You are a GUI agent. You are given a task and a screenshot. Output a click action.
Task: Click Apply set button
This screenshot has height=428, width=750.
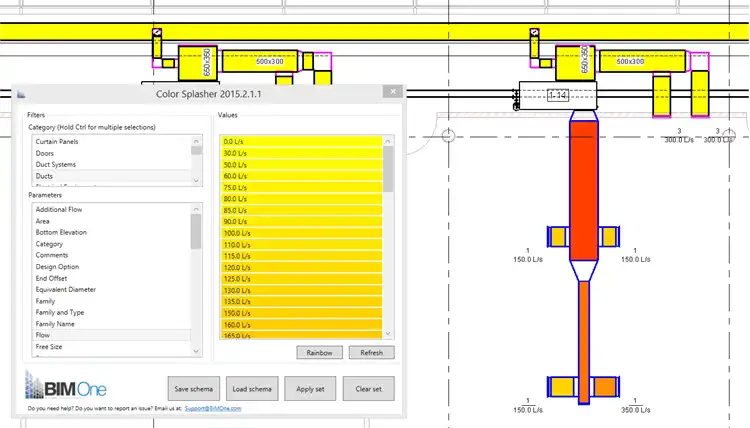click(310, 388)
